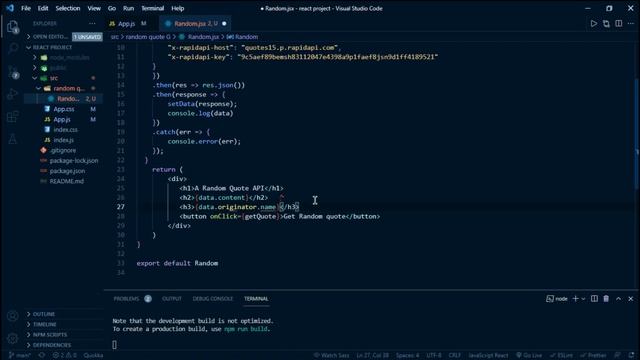Toggle Quokka in status bar
This screenshot has height=360, width=640.
point(93,356)
